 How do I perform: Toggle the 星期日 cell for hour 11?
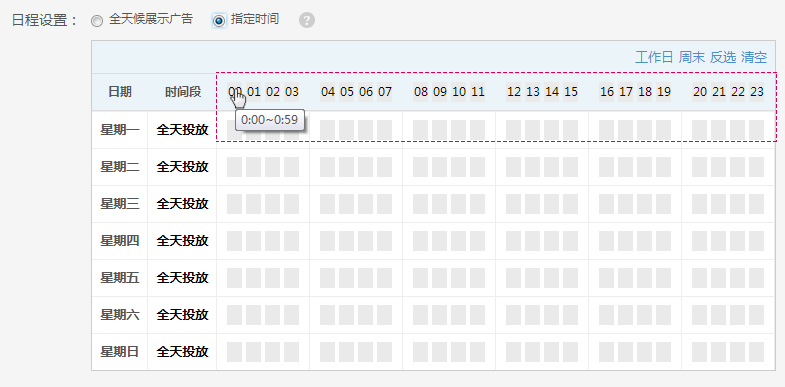click(478, 352)
